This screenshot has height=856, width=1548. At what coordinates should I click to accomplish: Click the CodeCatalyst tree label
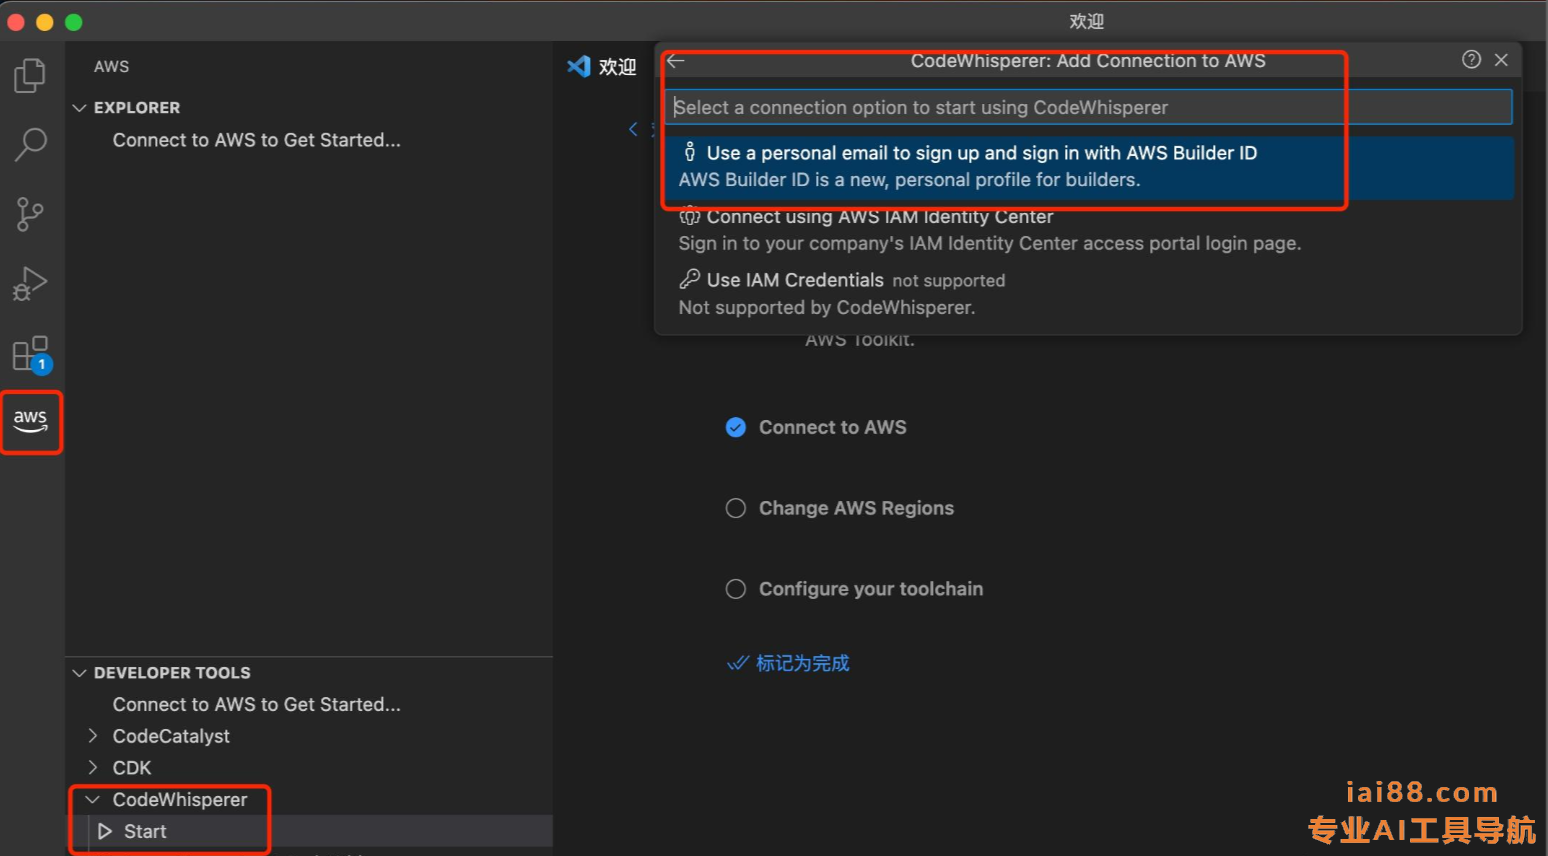pos(171,736)
